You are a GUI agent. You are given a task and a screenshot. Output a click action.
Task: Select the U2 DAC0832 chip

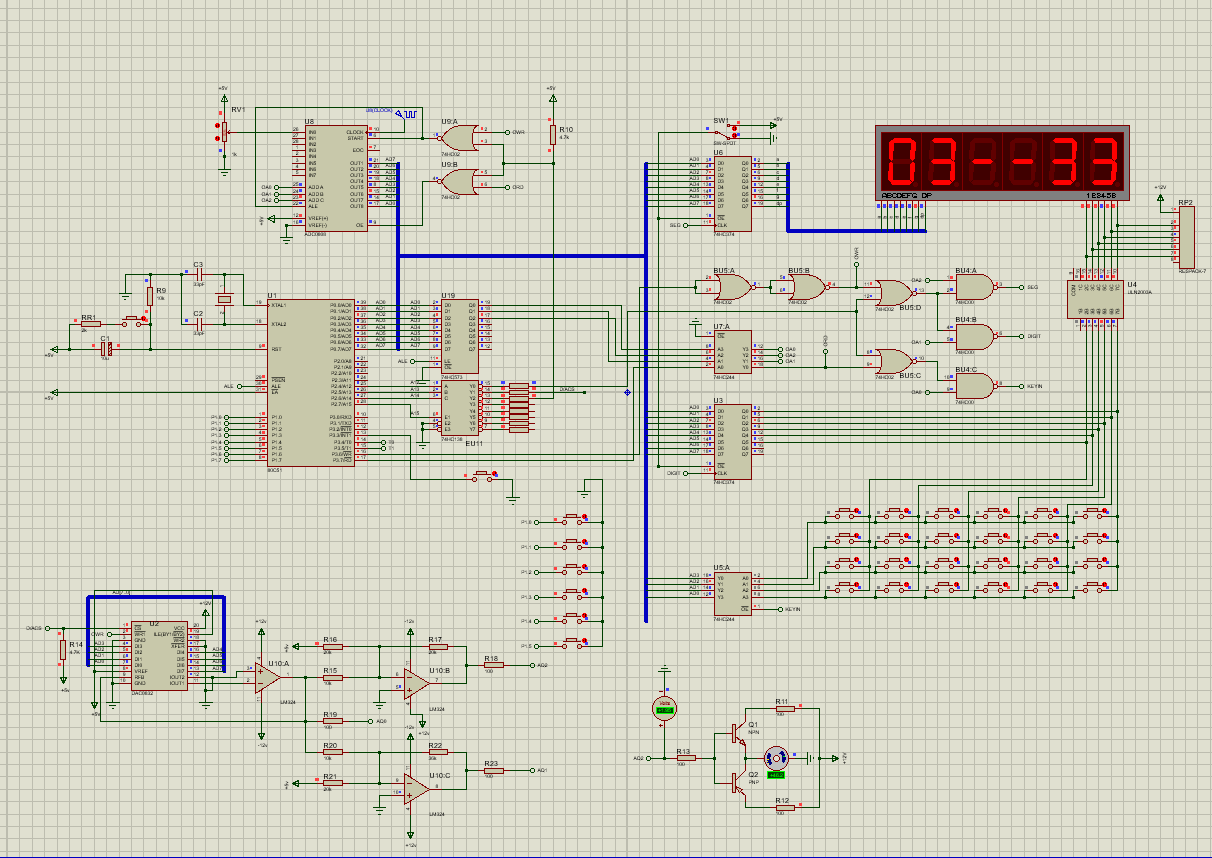[x=159, y=656]
